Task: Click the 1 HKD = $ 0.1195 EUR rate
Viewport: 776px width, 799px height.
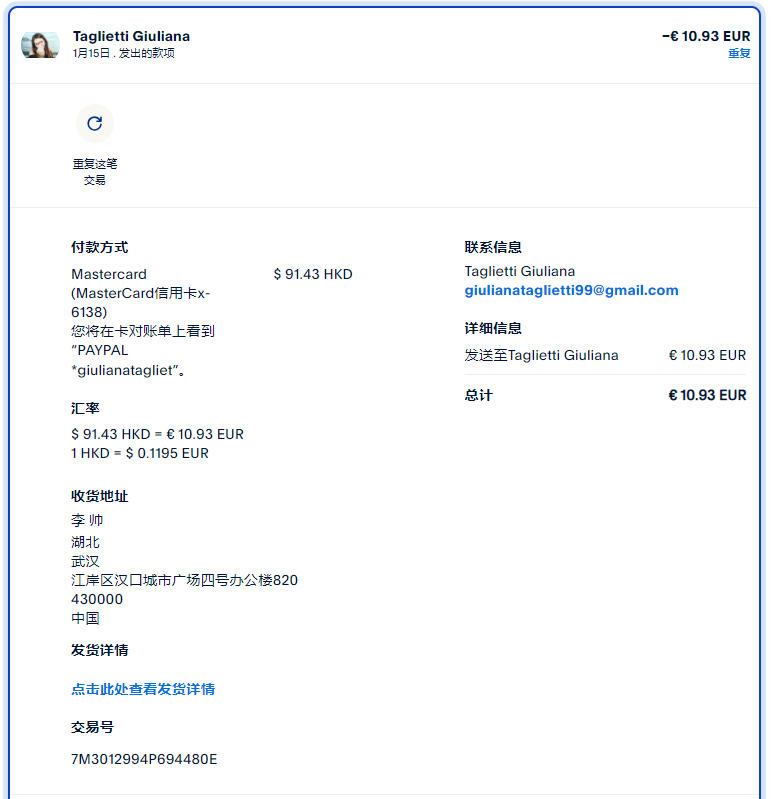Action: 140,453
